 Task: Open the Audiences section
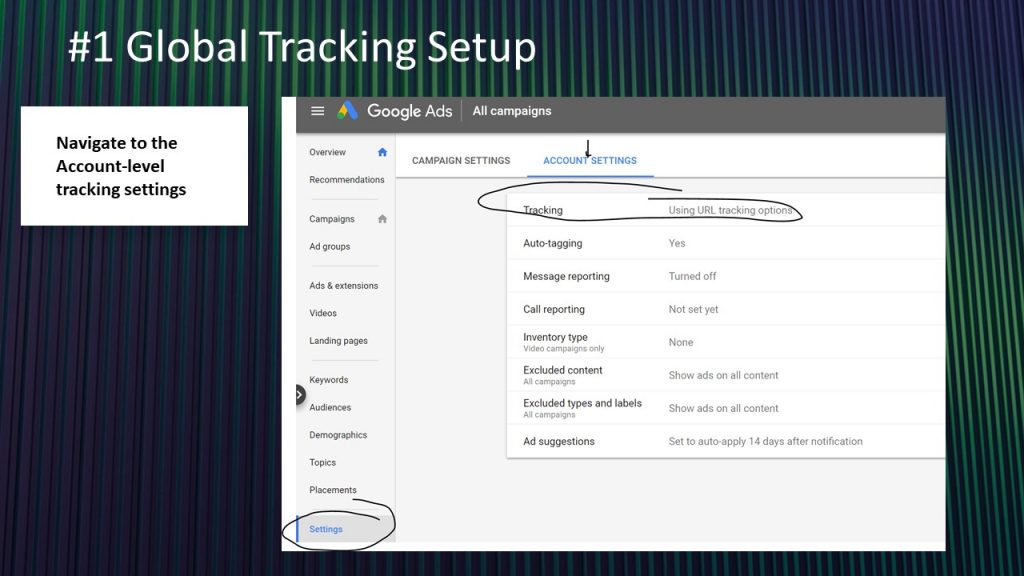[330, 407]
